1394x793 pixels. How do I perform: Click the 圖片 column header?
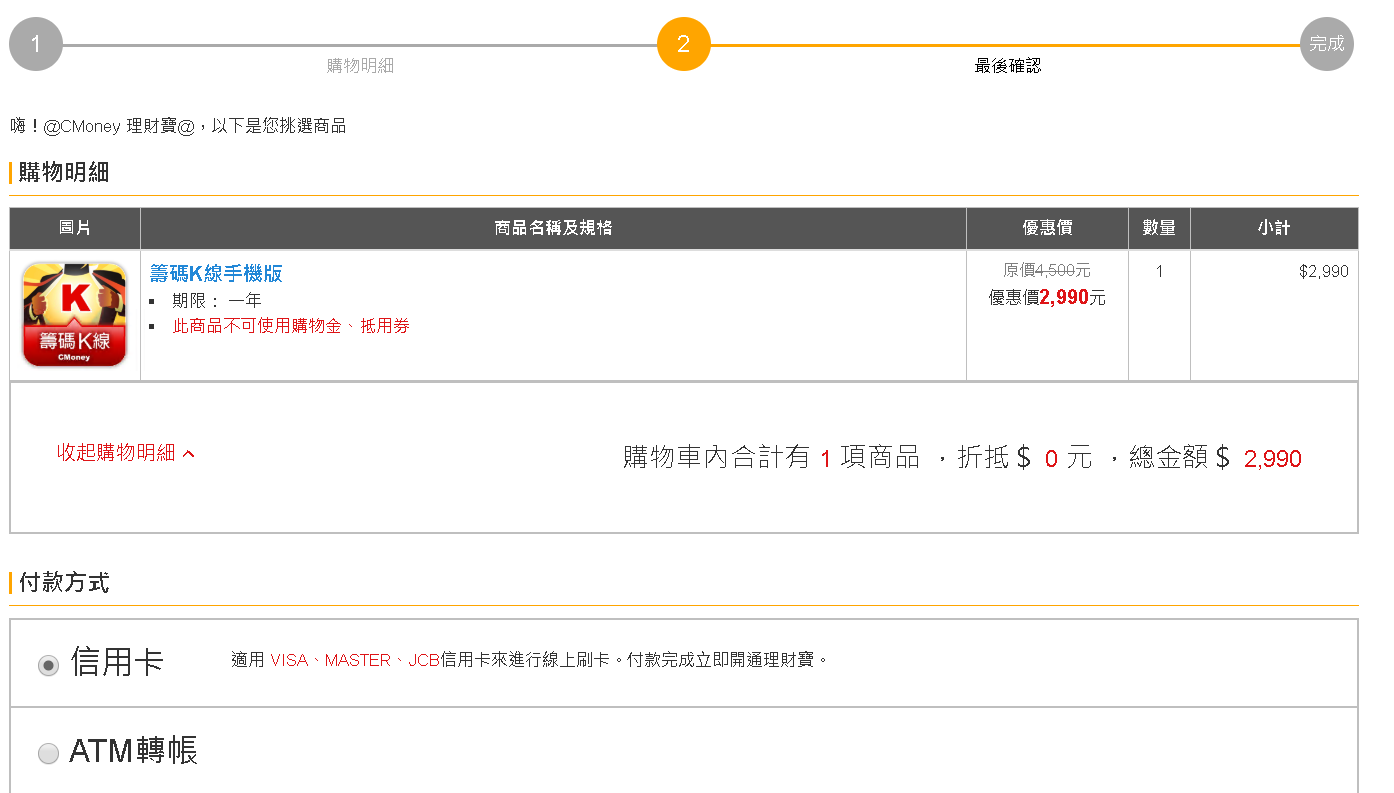click(x=75, y=228)
